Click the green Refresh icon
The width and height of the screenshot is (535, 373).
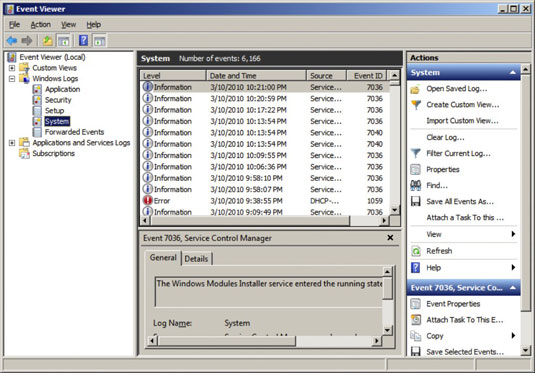[416, 251]
